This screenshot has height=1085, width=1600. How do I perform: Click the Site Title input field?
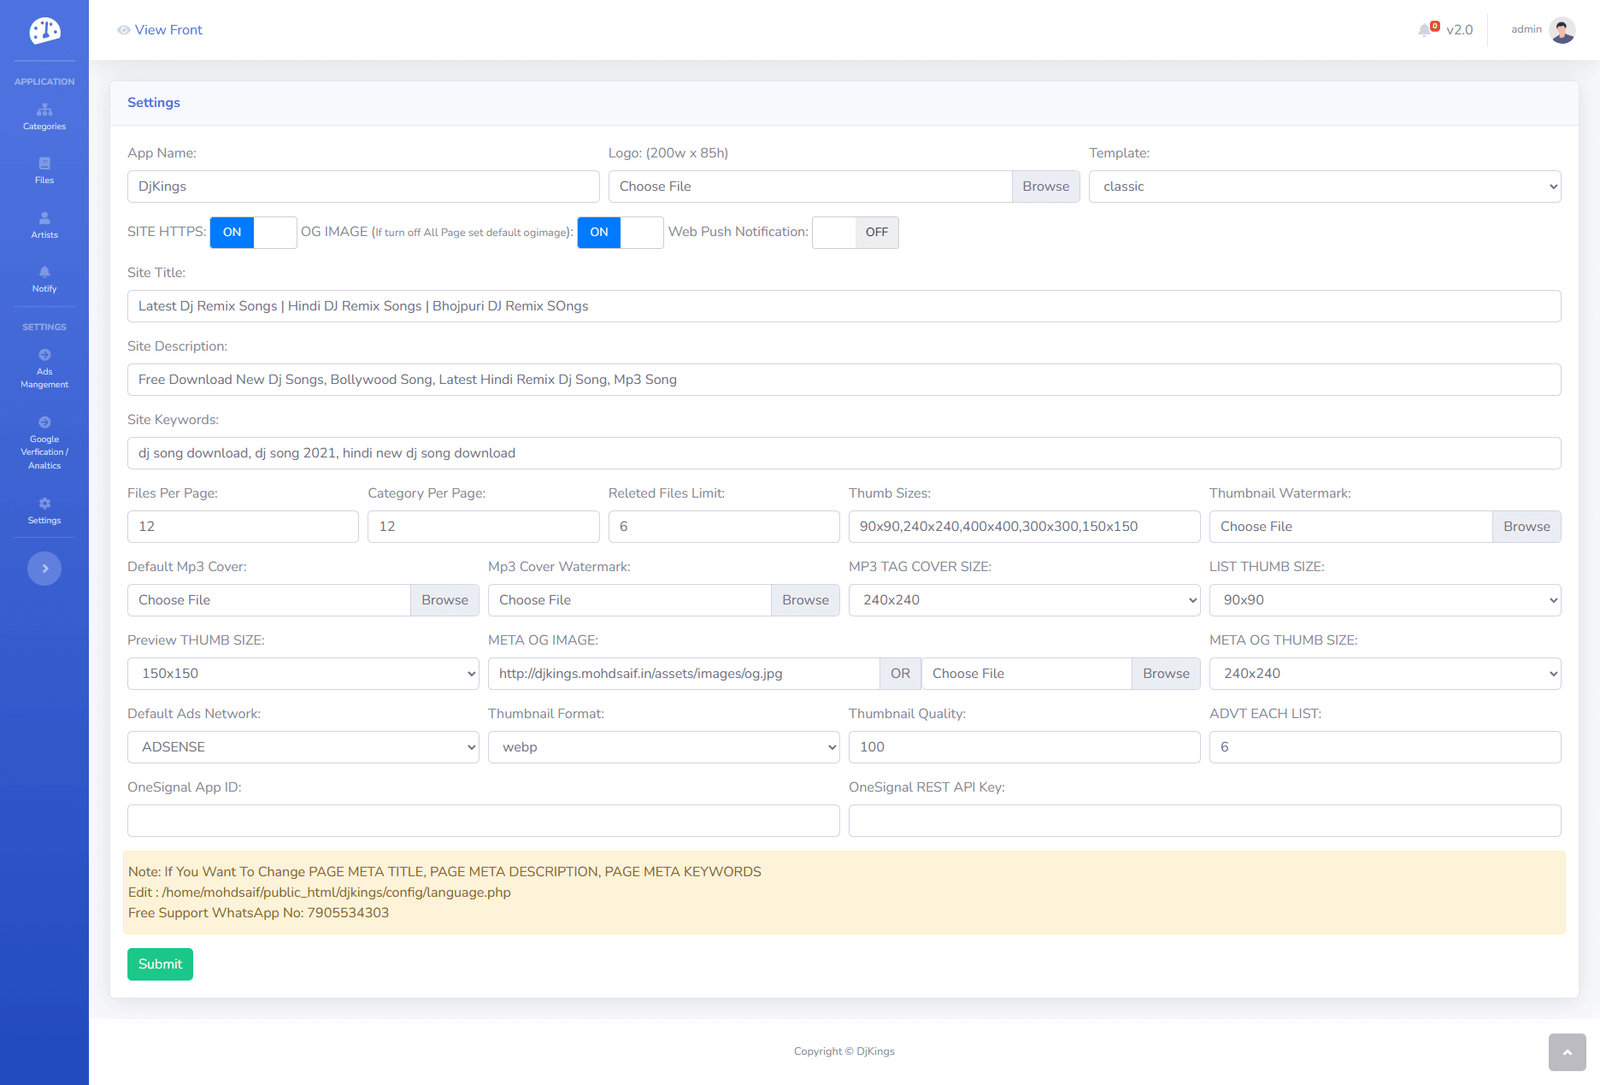843,306
